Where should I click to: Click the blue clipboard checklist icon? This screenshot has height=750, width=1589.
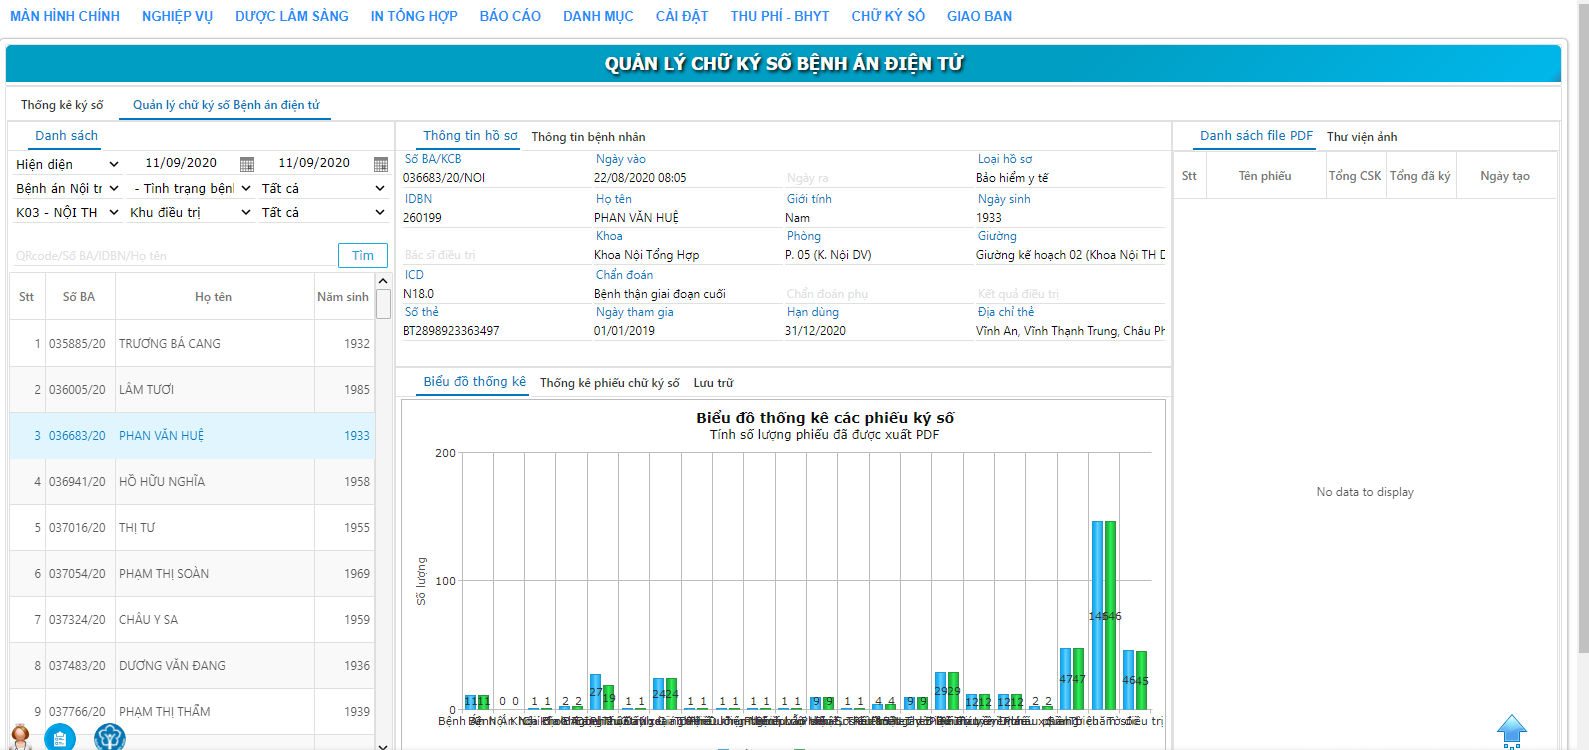pos(60,738)
